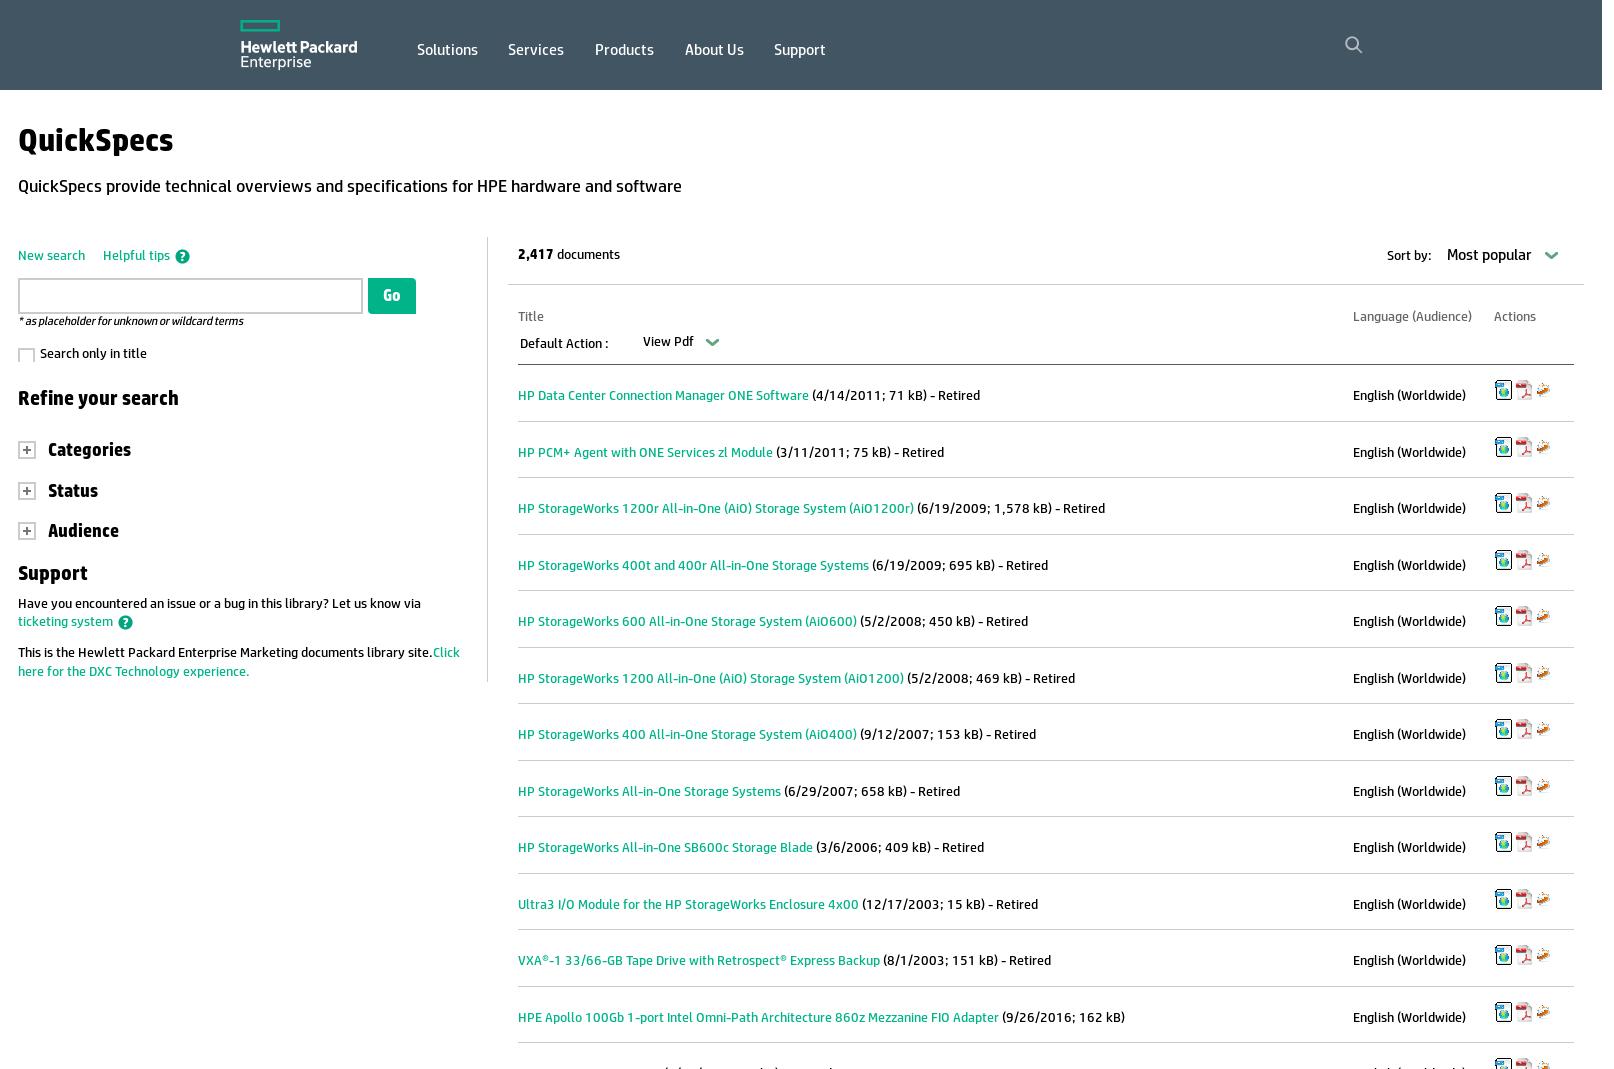Click the help icon beside Helpful tips
1614x1069 pixels.
point(182,257)
